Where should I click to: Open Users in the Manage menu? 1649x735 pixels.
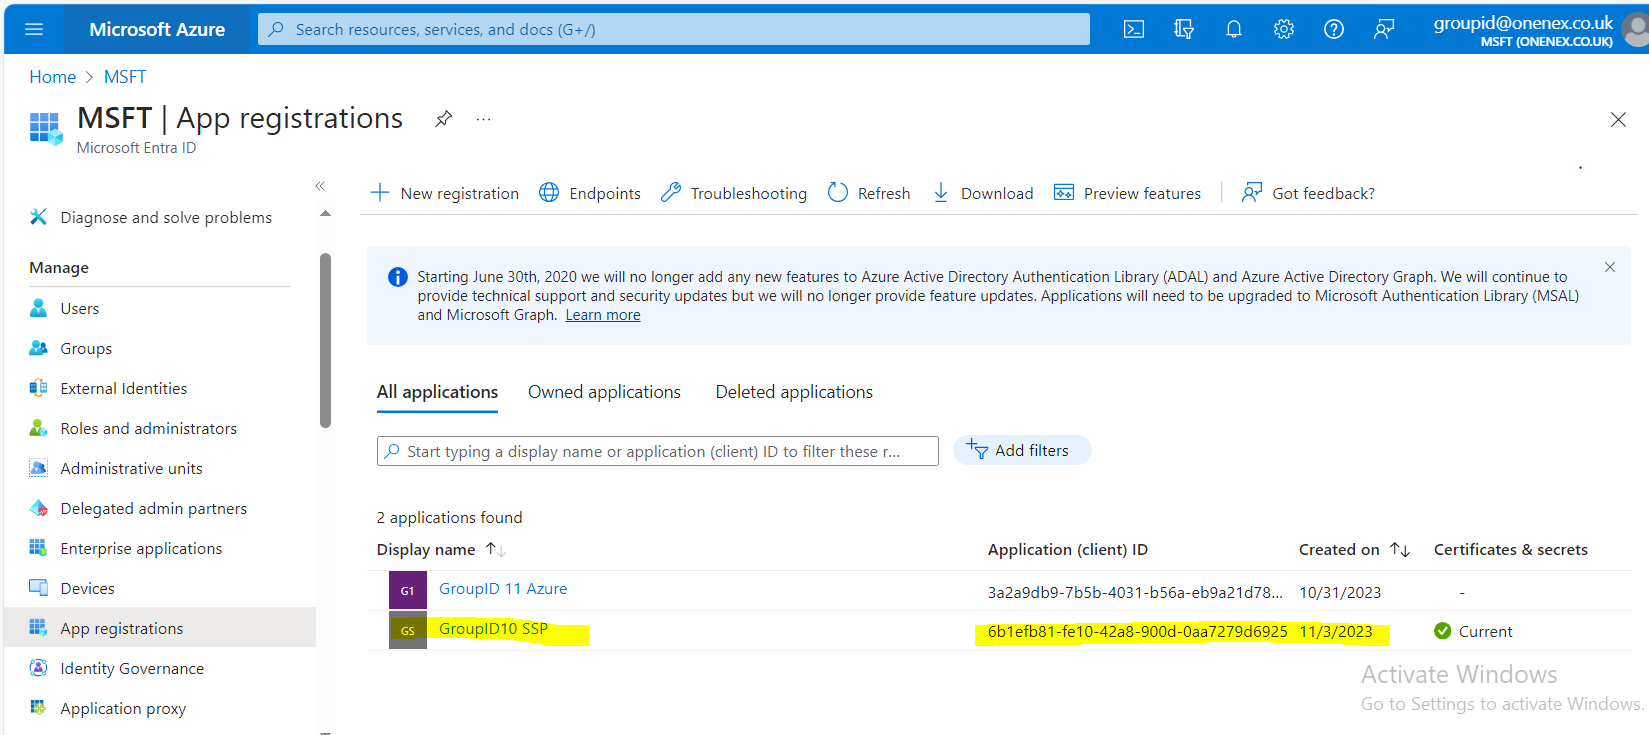[80, 308]
